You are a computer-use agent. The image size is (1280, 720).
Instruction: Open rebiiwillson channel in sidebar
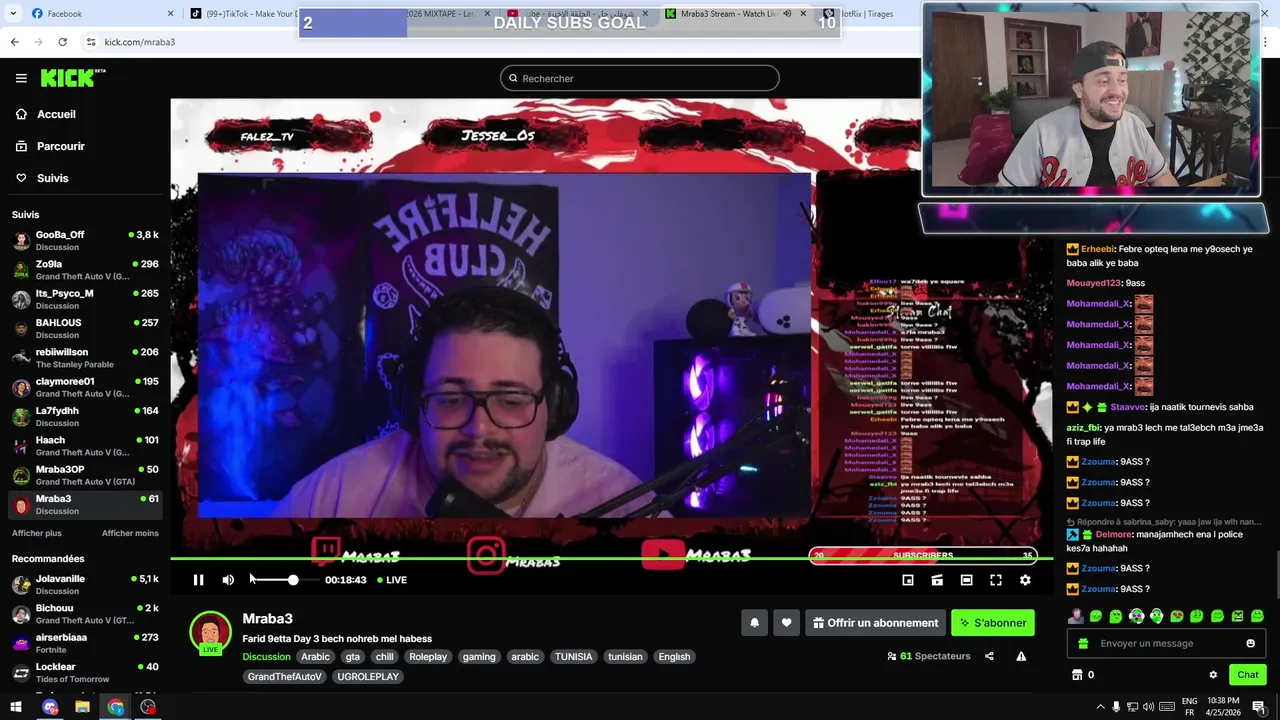point(85,358)
